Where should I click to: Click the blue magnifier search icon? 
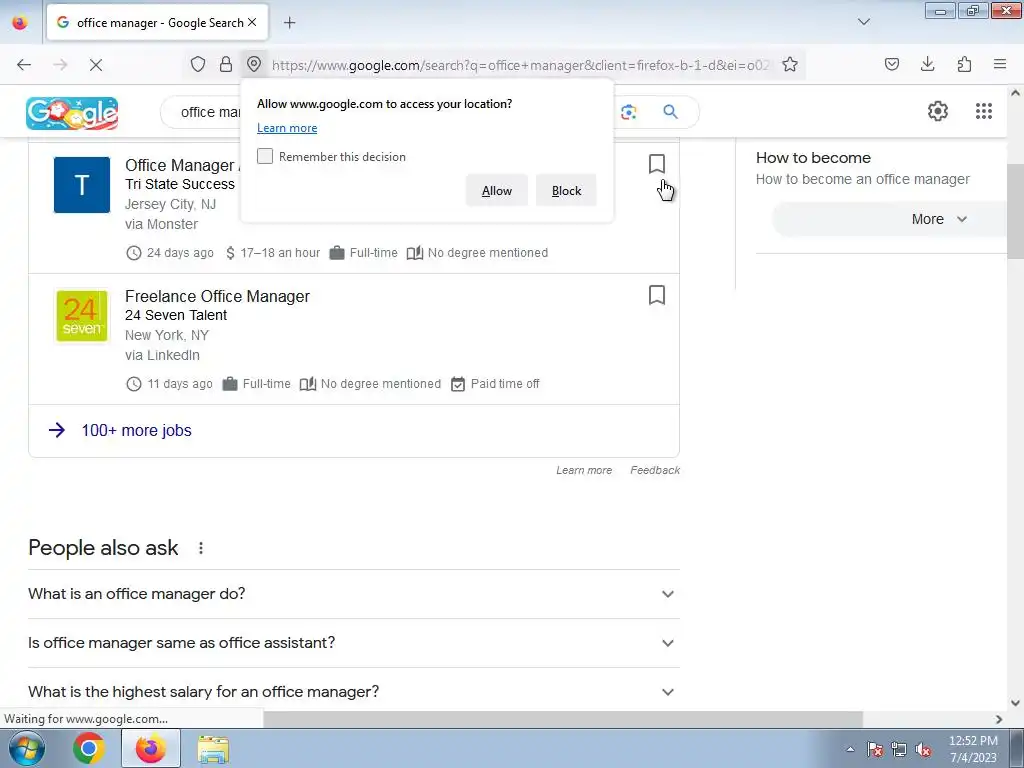point(670,112)
